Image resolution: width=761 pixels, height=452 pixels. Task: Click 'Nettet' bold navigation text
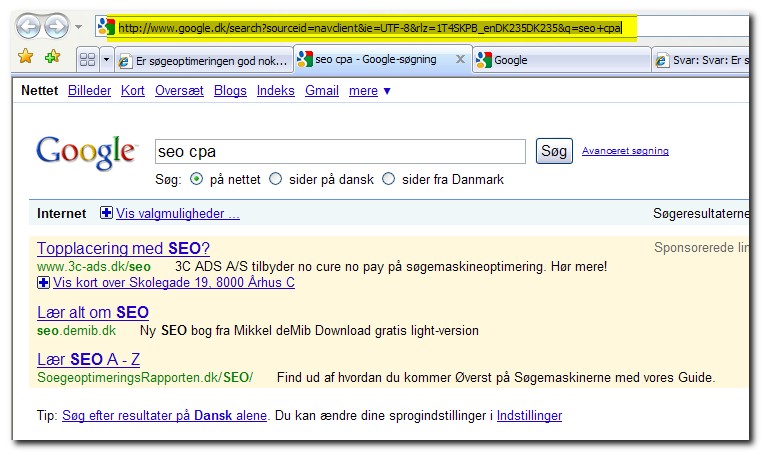click(39, 91)
